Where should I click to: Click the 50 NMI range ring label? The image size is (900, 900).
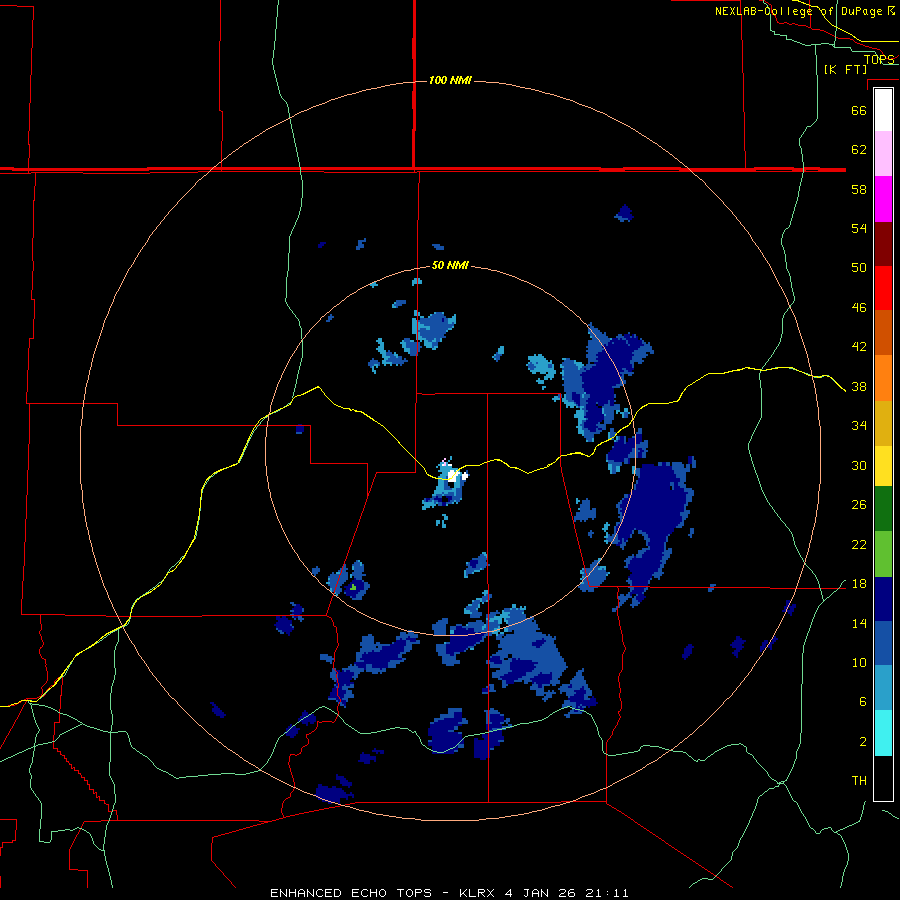point(450,265)
